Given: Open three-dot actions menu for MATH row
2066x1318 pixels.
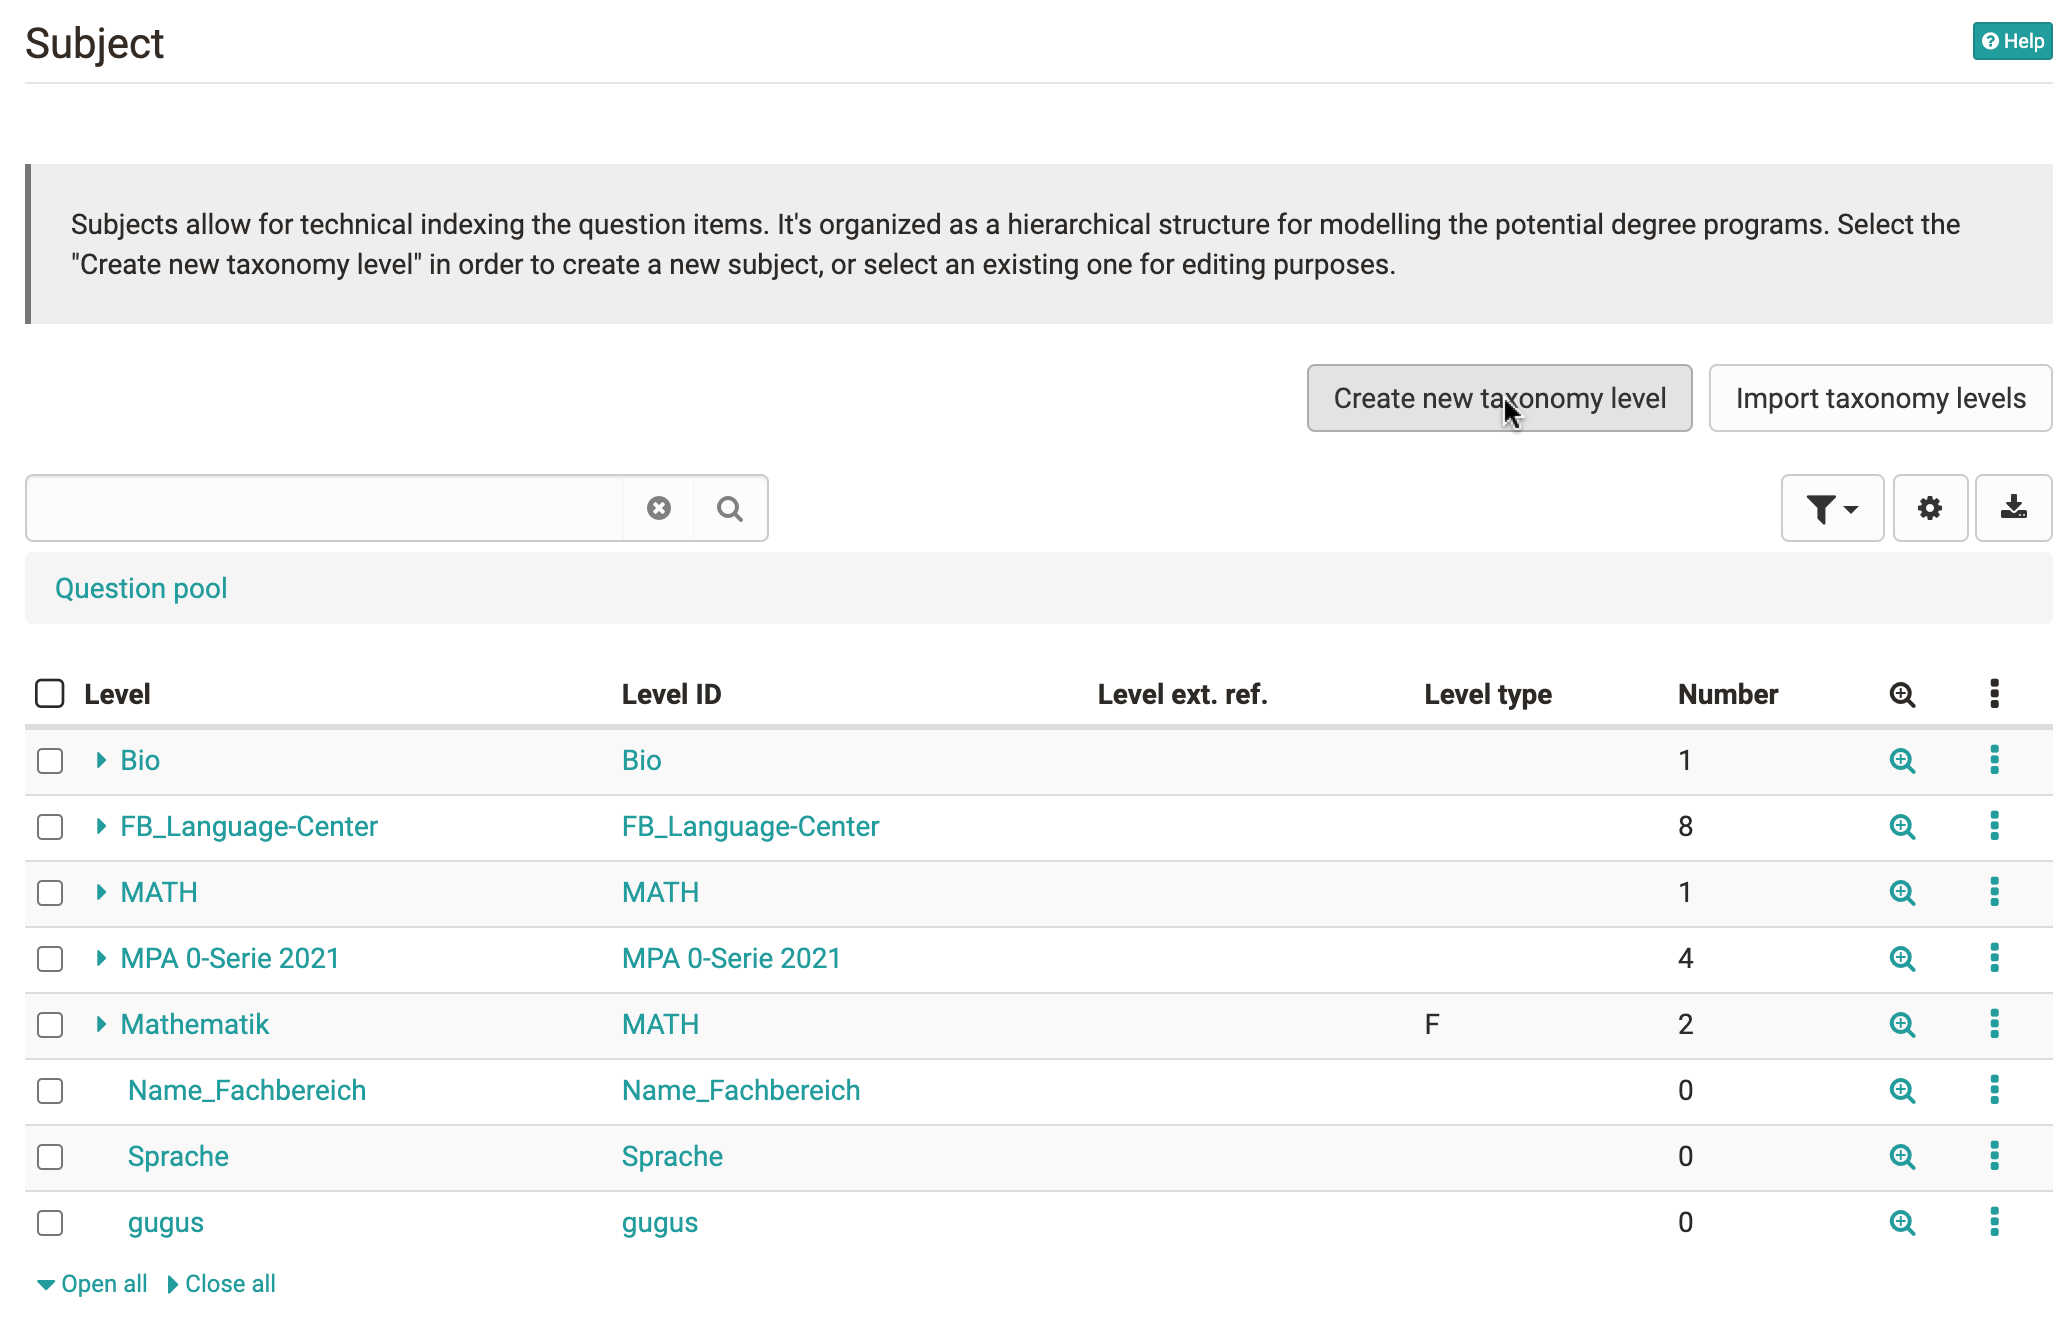Looking at the screenshot, I should (x=1994, y=892).
